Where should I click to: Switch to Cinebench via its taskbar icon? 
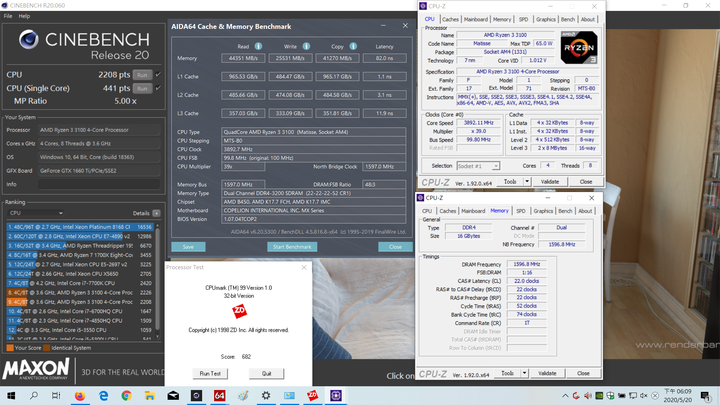(x=197, y=395)
